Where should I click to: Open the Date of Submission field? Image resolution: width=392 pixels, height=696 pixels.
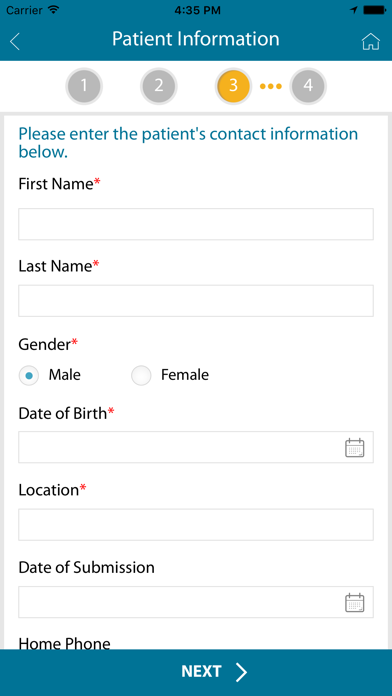196,602
